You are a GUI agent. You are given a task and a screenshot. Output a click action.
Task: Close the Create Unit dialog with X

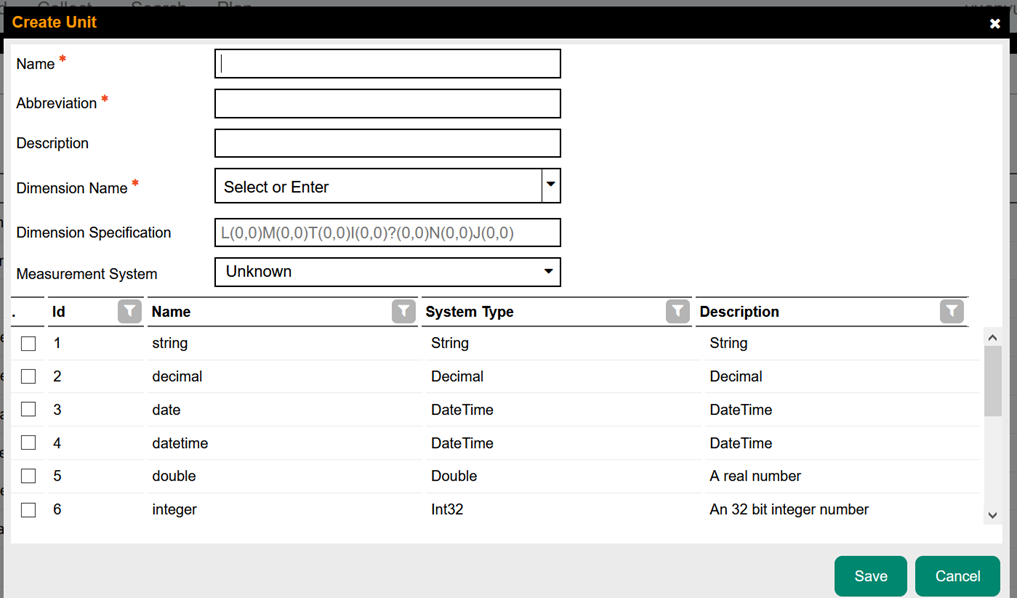995,23
